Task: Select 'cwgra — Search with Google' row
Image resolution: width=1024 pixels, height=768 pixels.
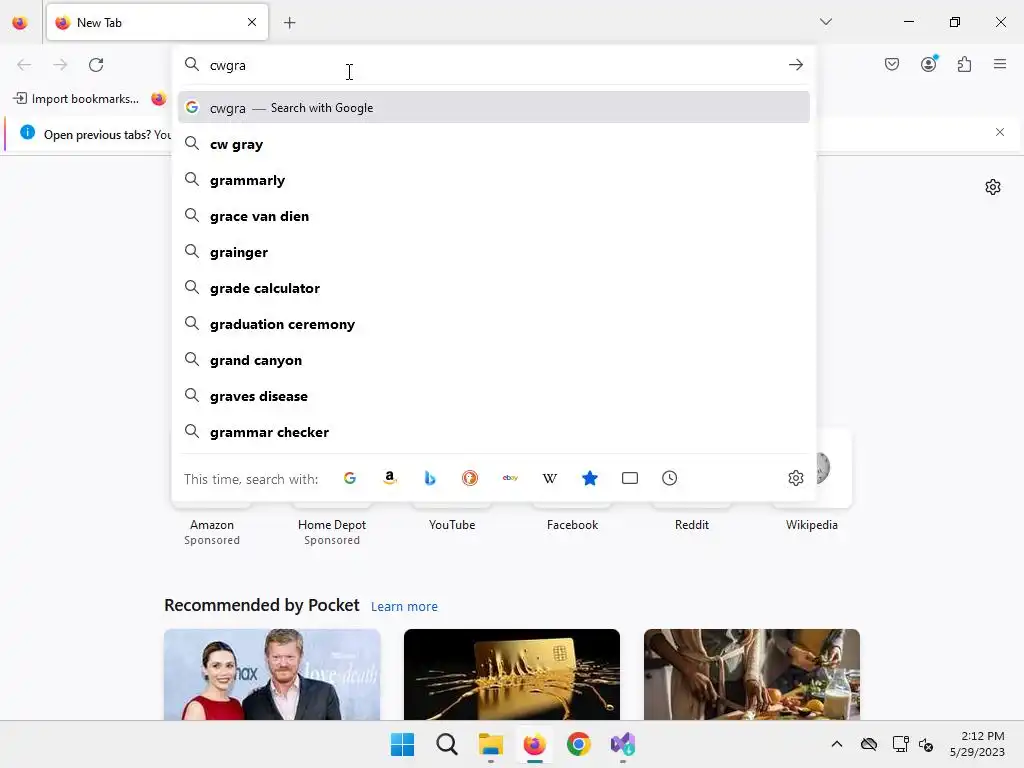Action: click(494, 108)
